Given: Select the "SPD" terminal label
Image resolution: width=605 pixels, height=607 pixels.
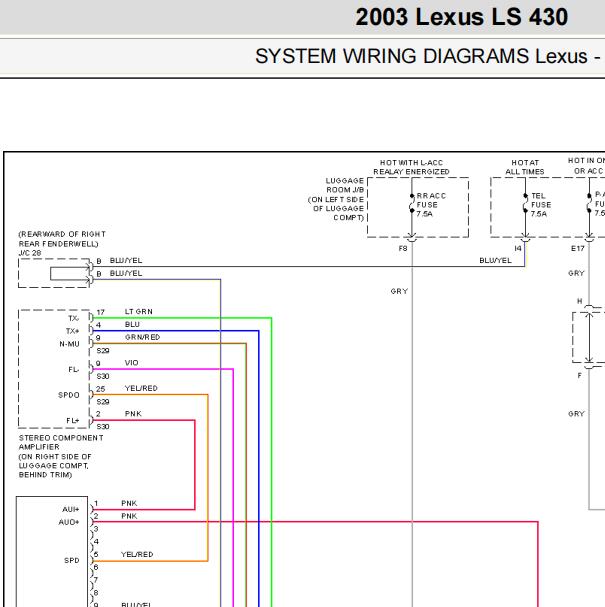Looking at the screenshot, I should [72, 561].
